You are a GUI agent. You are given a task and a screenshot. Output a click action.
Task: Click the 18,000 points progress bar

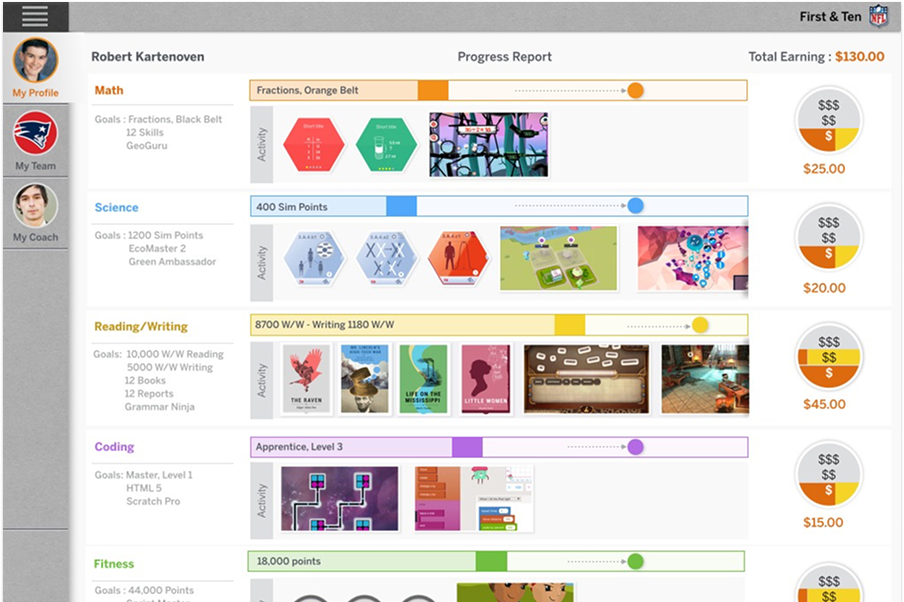pyautogui.click(x=496, y=561)
